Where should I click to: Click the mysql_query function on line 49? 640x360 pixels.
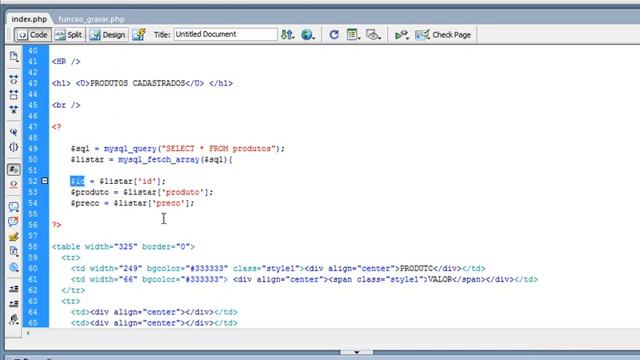point(130,149)
